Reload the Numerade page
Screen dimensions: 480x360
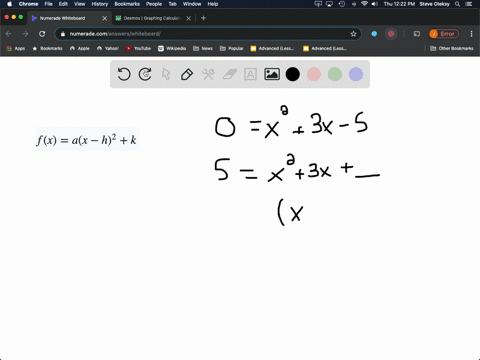pyautogui.click(x=42, y=34)
